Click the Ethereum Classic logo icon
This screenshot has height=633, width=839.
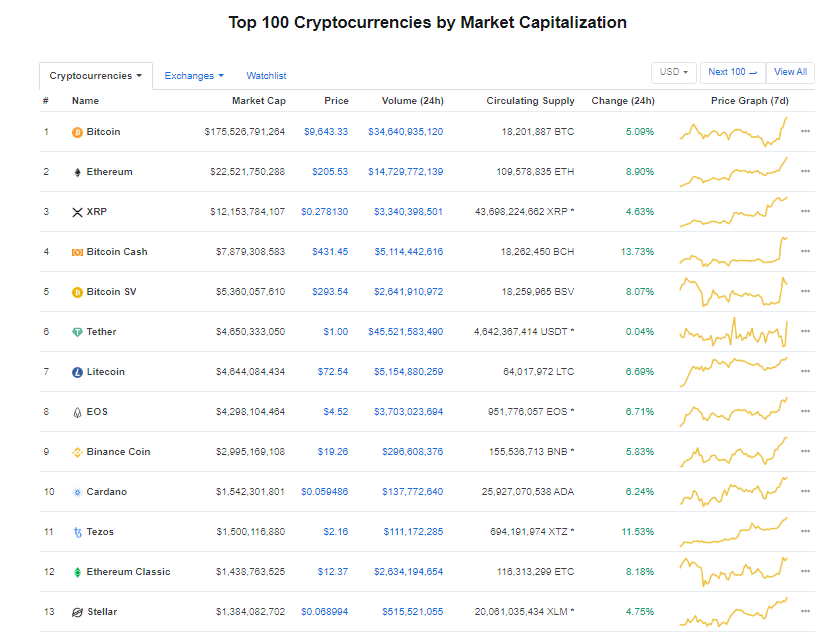point(77,573)
